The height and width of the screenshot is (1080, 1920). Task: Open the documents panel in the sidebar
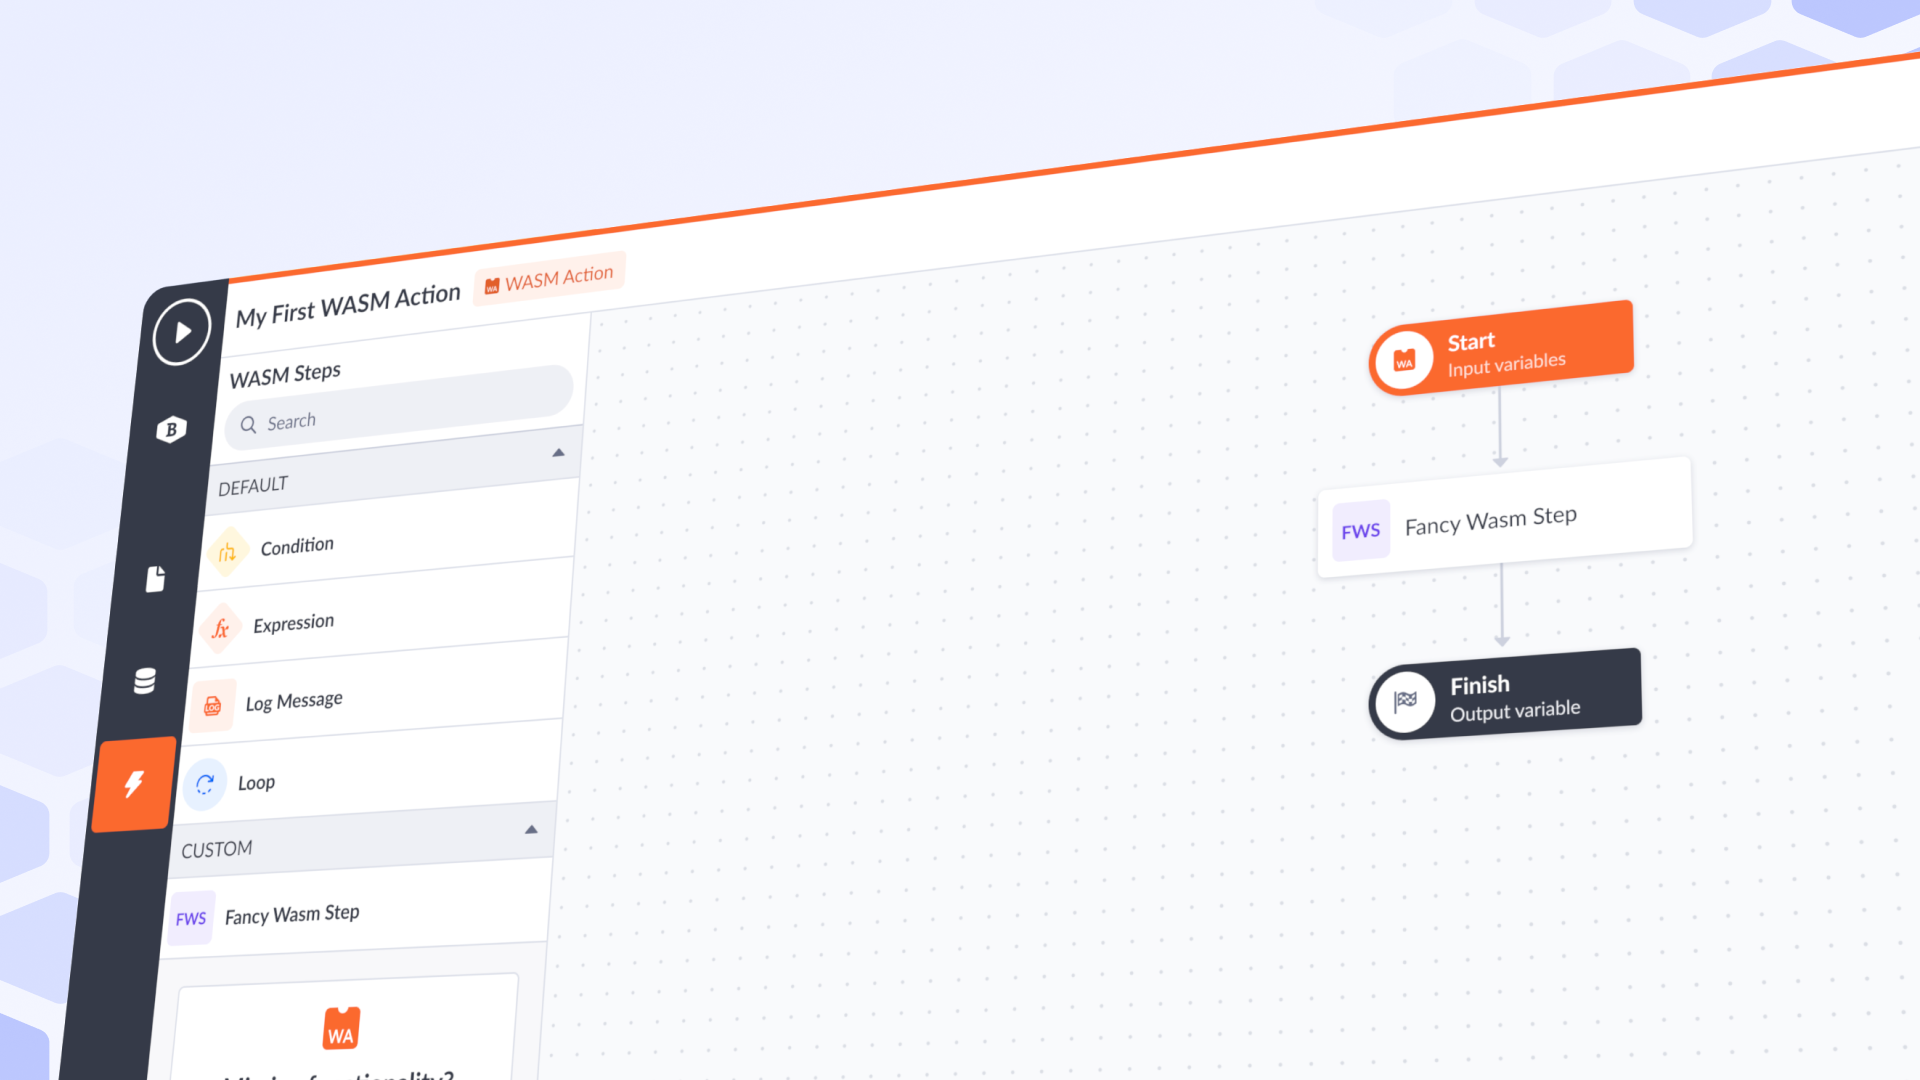[x=156, y=578]
